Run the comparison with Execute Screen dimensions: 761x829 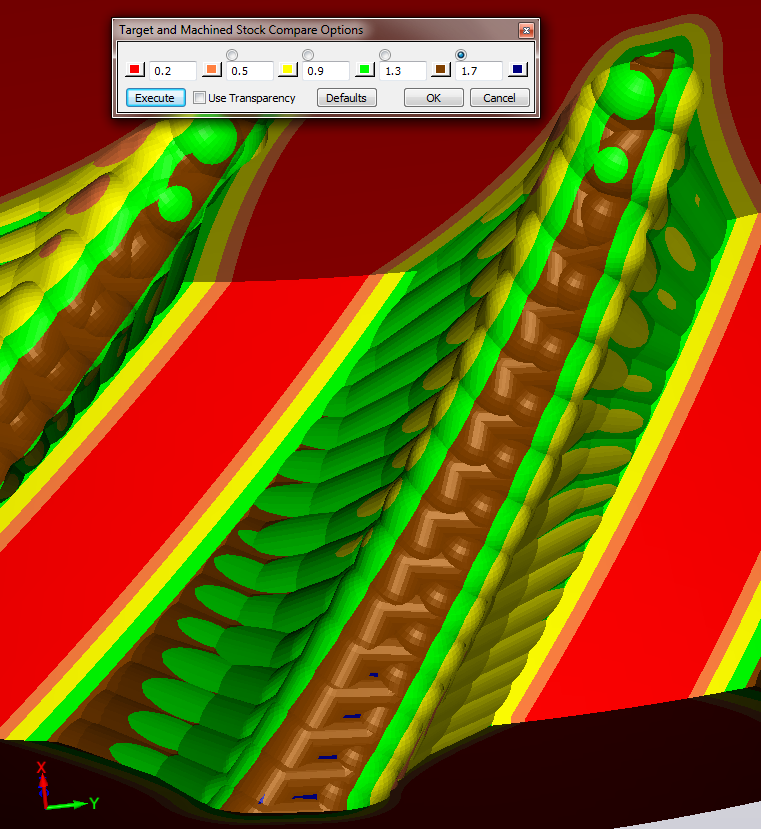[x=155, y=98]
